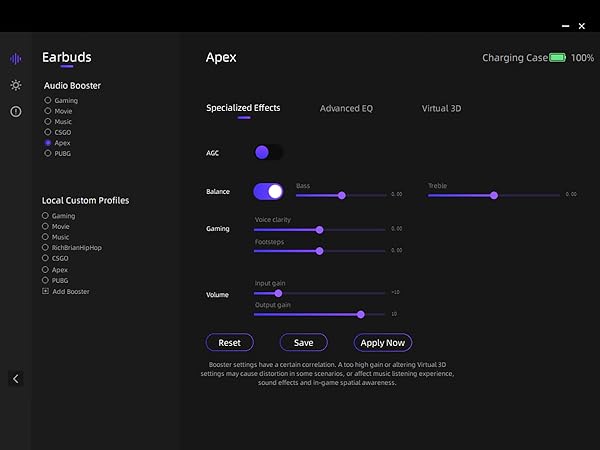Select the PUBG audio booster preset
Viewport: 600px width, 450px height.
click(x=47, y=154)
